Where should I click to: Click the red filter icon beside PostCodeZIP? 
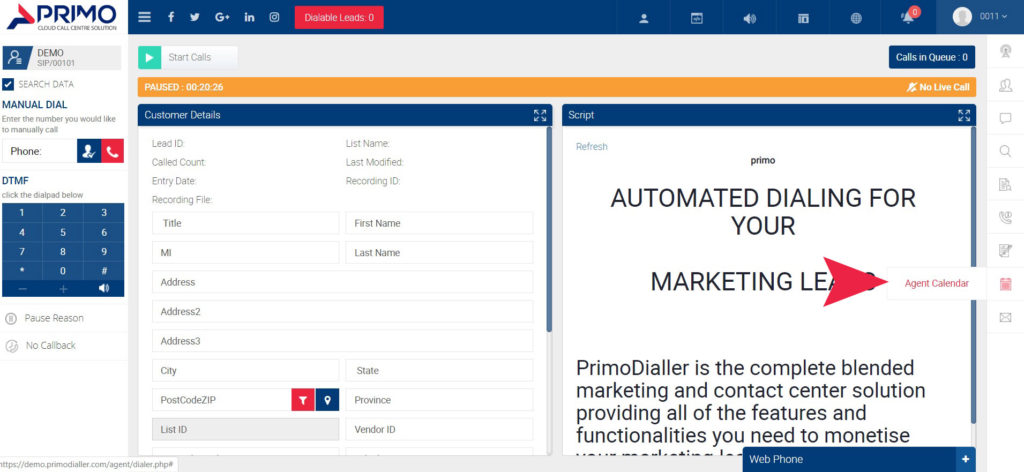[303, 400]
